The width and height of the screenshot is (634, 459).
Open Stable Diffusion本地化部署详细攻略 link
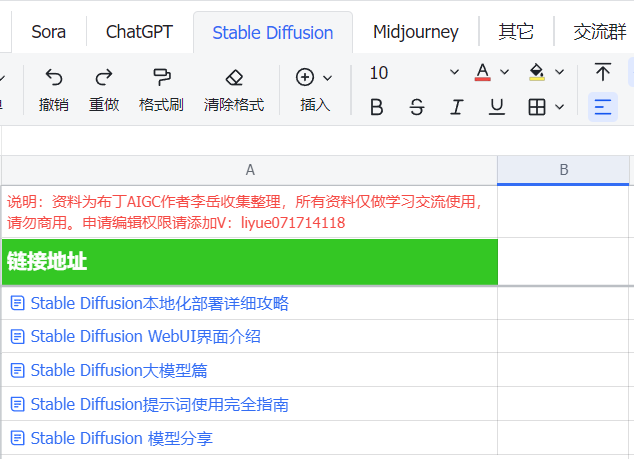click(x=160, y=303)
